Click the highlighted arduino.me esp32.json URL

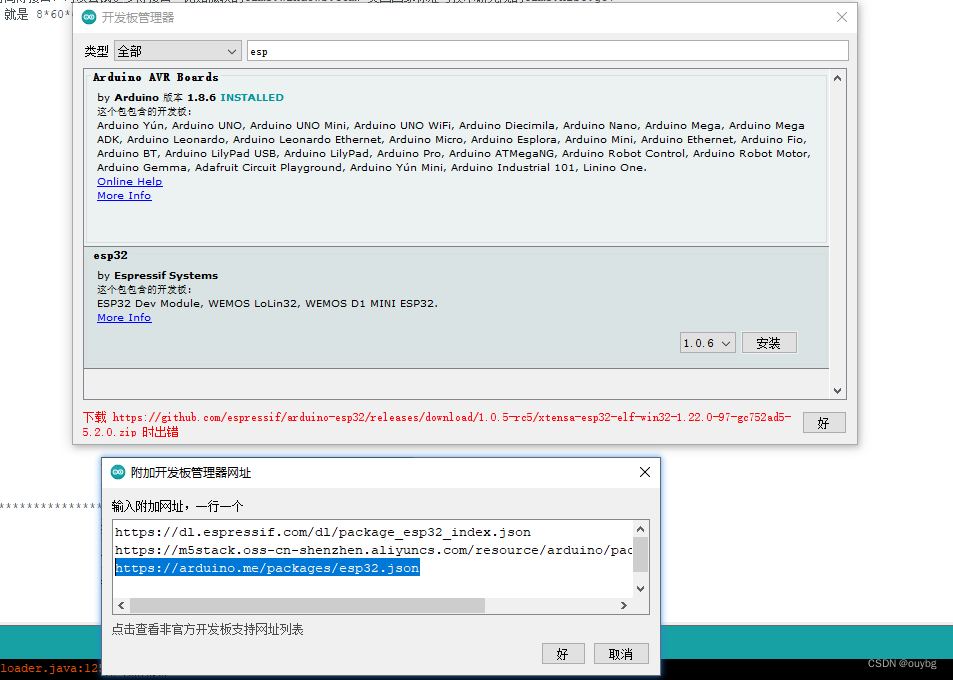click(267, 568)
